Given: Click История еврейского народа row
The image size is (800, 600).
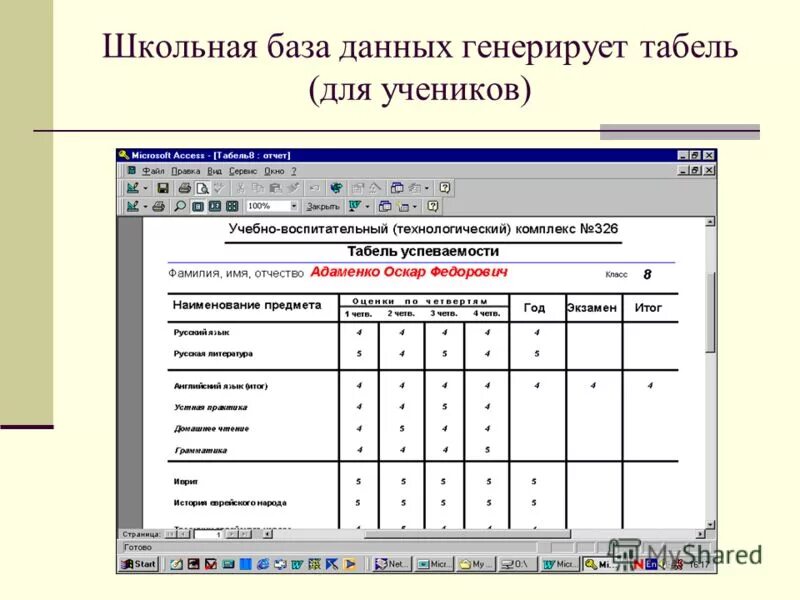Looking at the screenshot, I should 230,503.
